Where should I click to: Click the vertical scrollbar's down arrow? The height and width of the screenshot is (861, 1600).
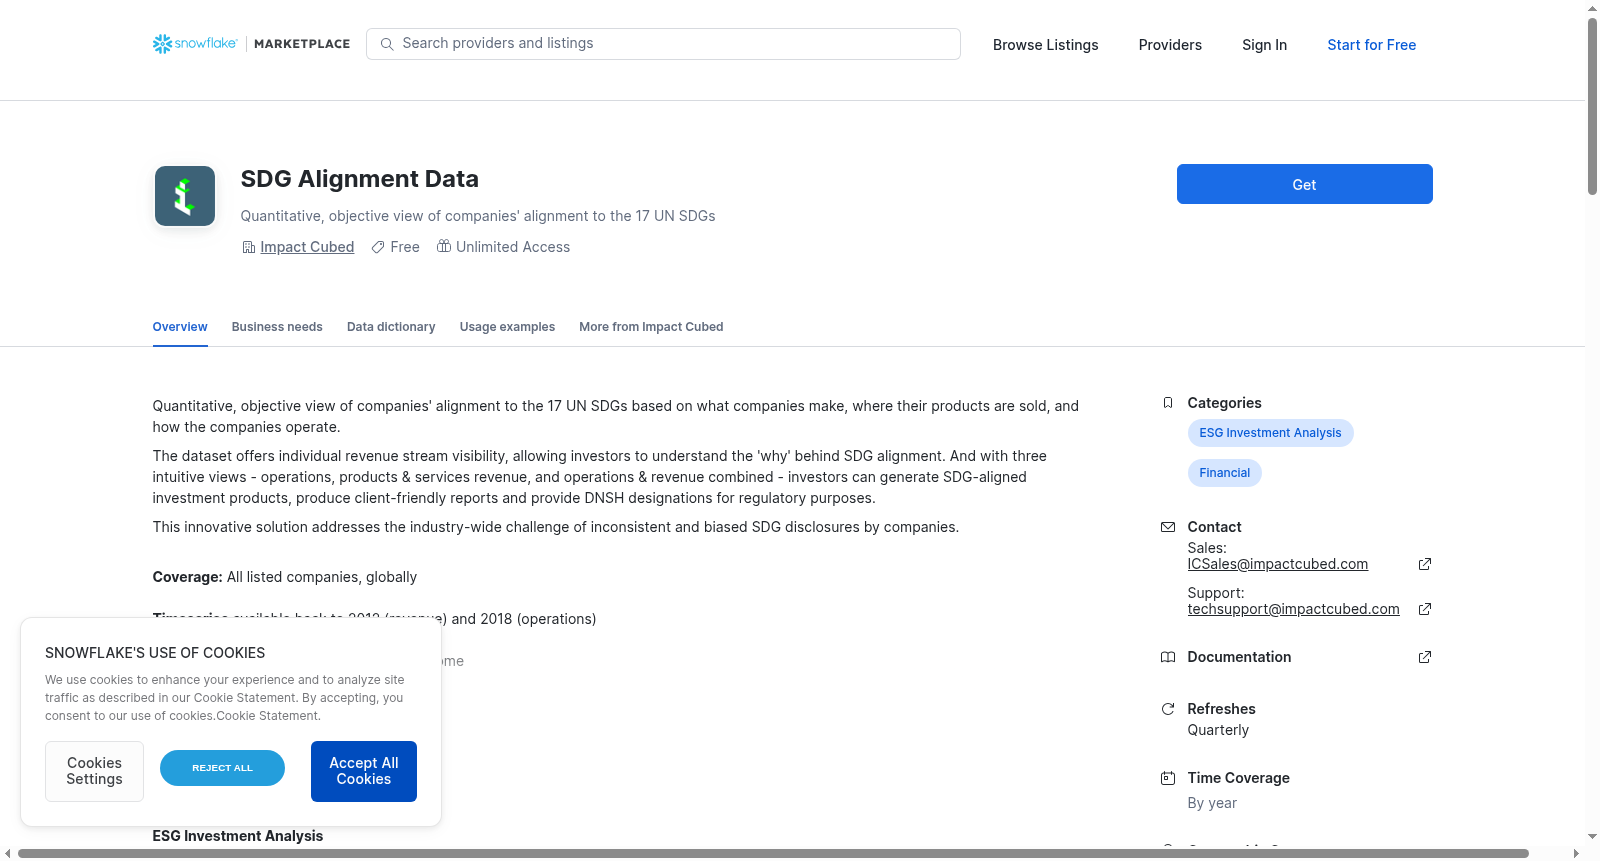1592,836
